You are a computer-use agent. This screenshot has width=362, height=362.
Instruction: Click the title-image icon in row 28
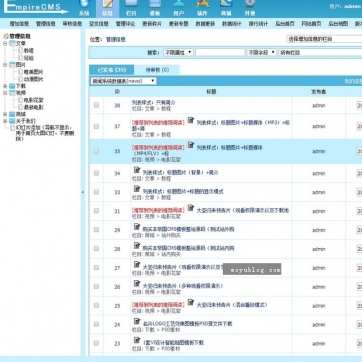tap(137, 246)
